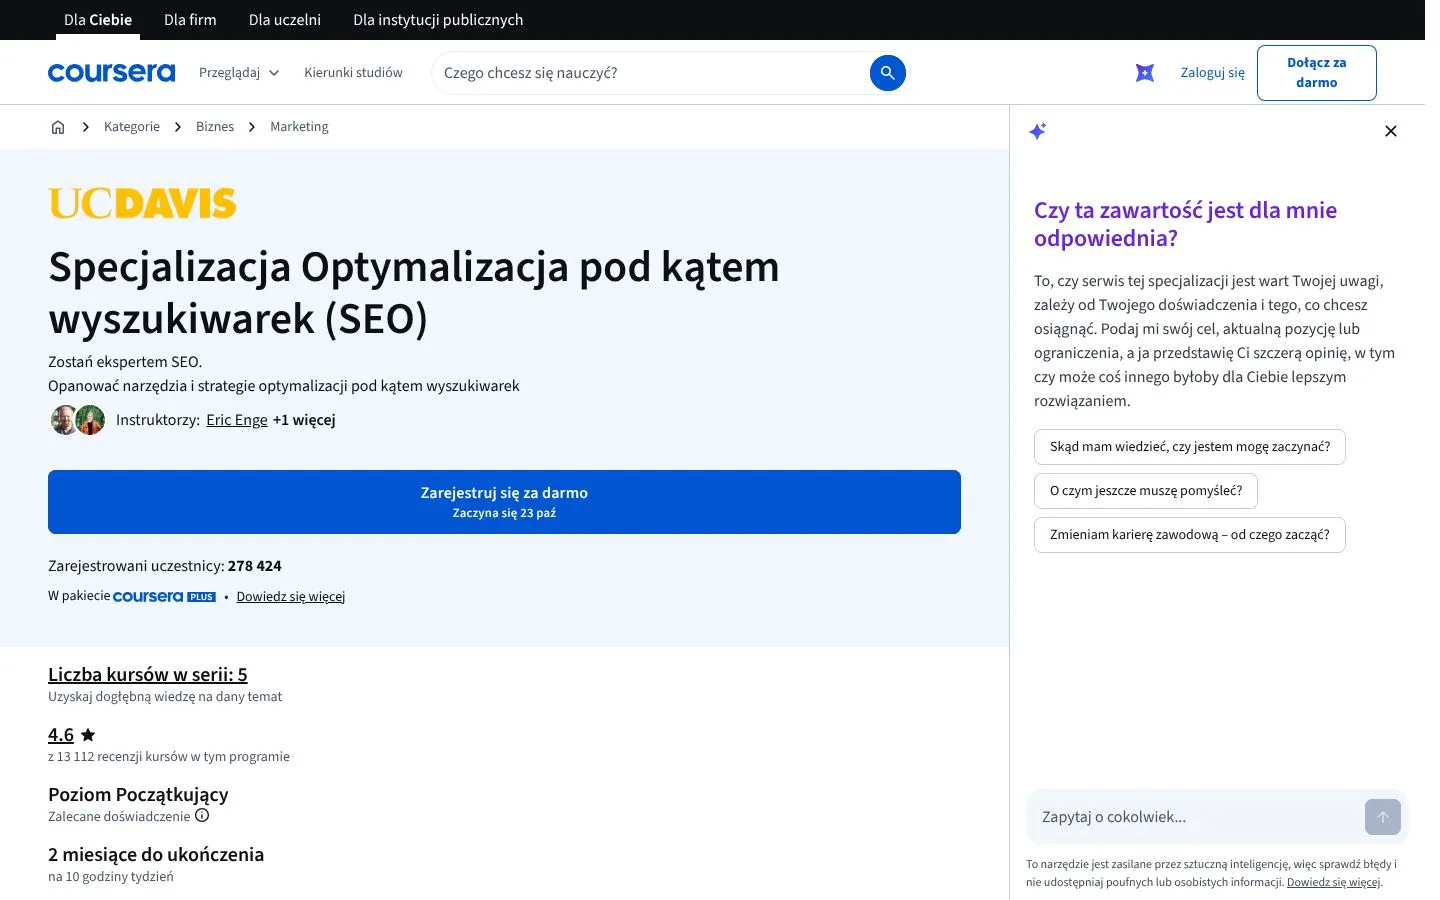This screenshot has width=1440, height=900.
Task: Open instructor Eric Enge's profile
Action: 237,420
